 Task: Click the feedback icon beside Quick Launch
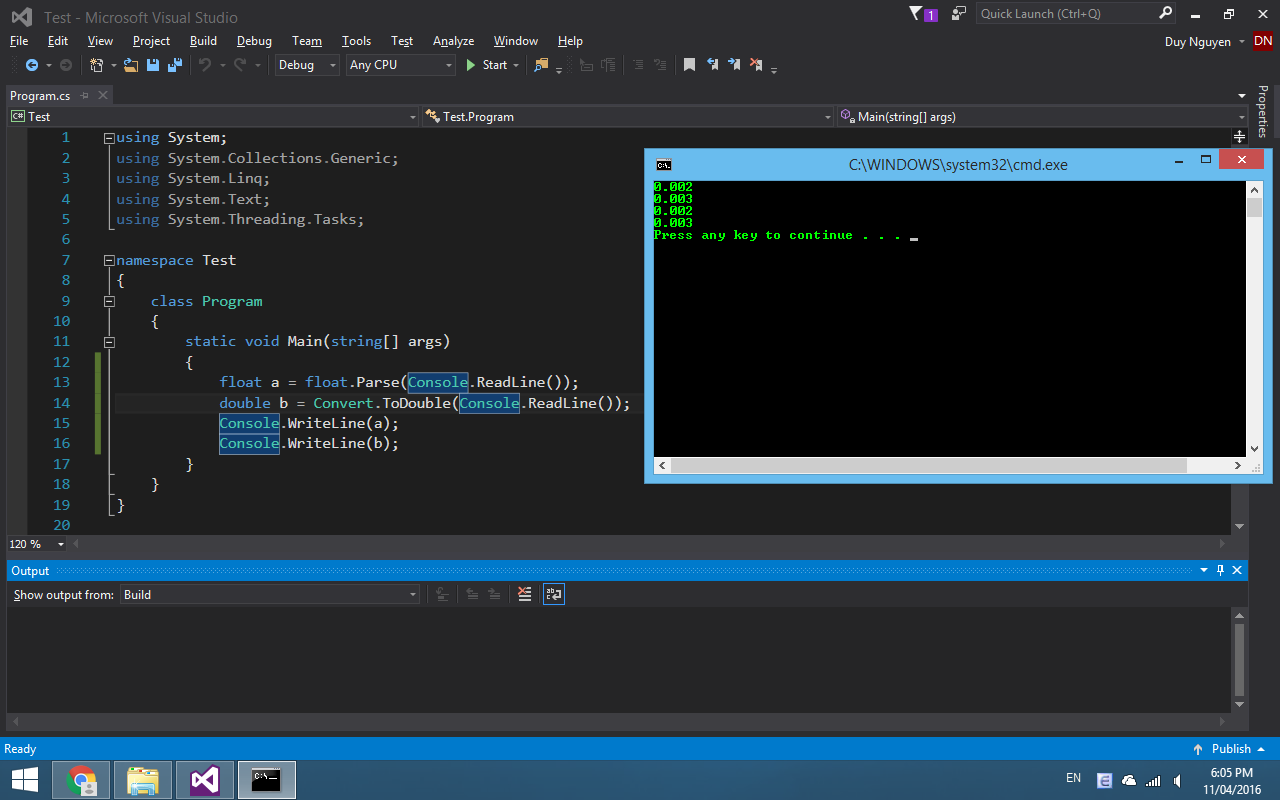959,14
